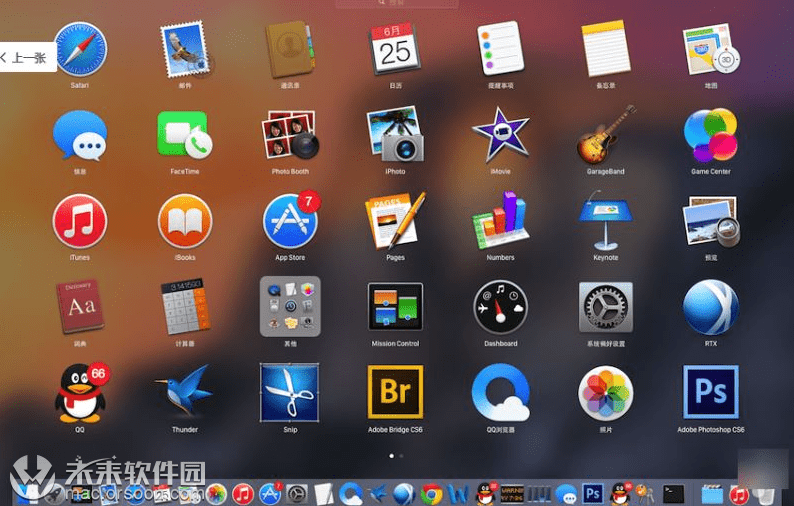Launch Dashboard gauge icon
Viewport: 794px width, 506px height.
coord(500,307)
